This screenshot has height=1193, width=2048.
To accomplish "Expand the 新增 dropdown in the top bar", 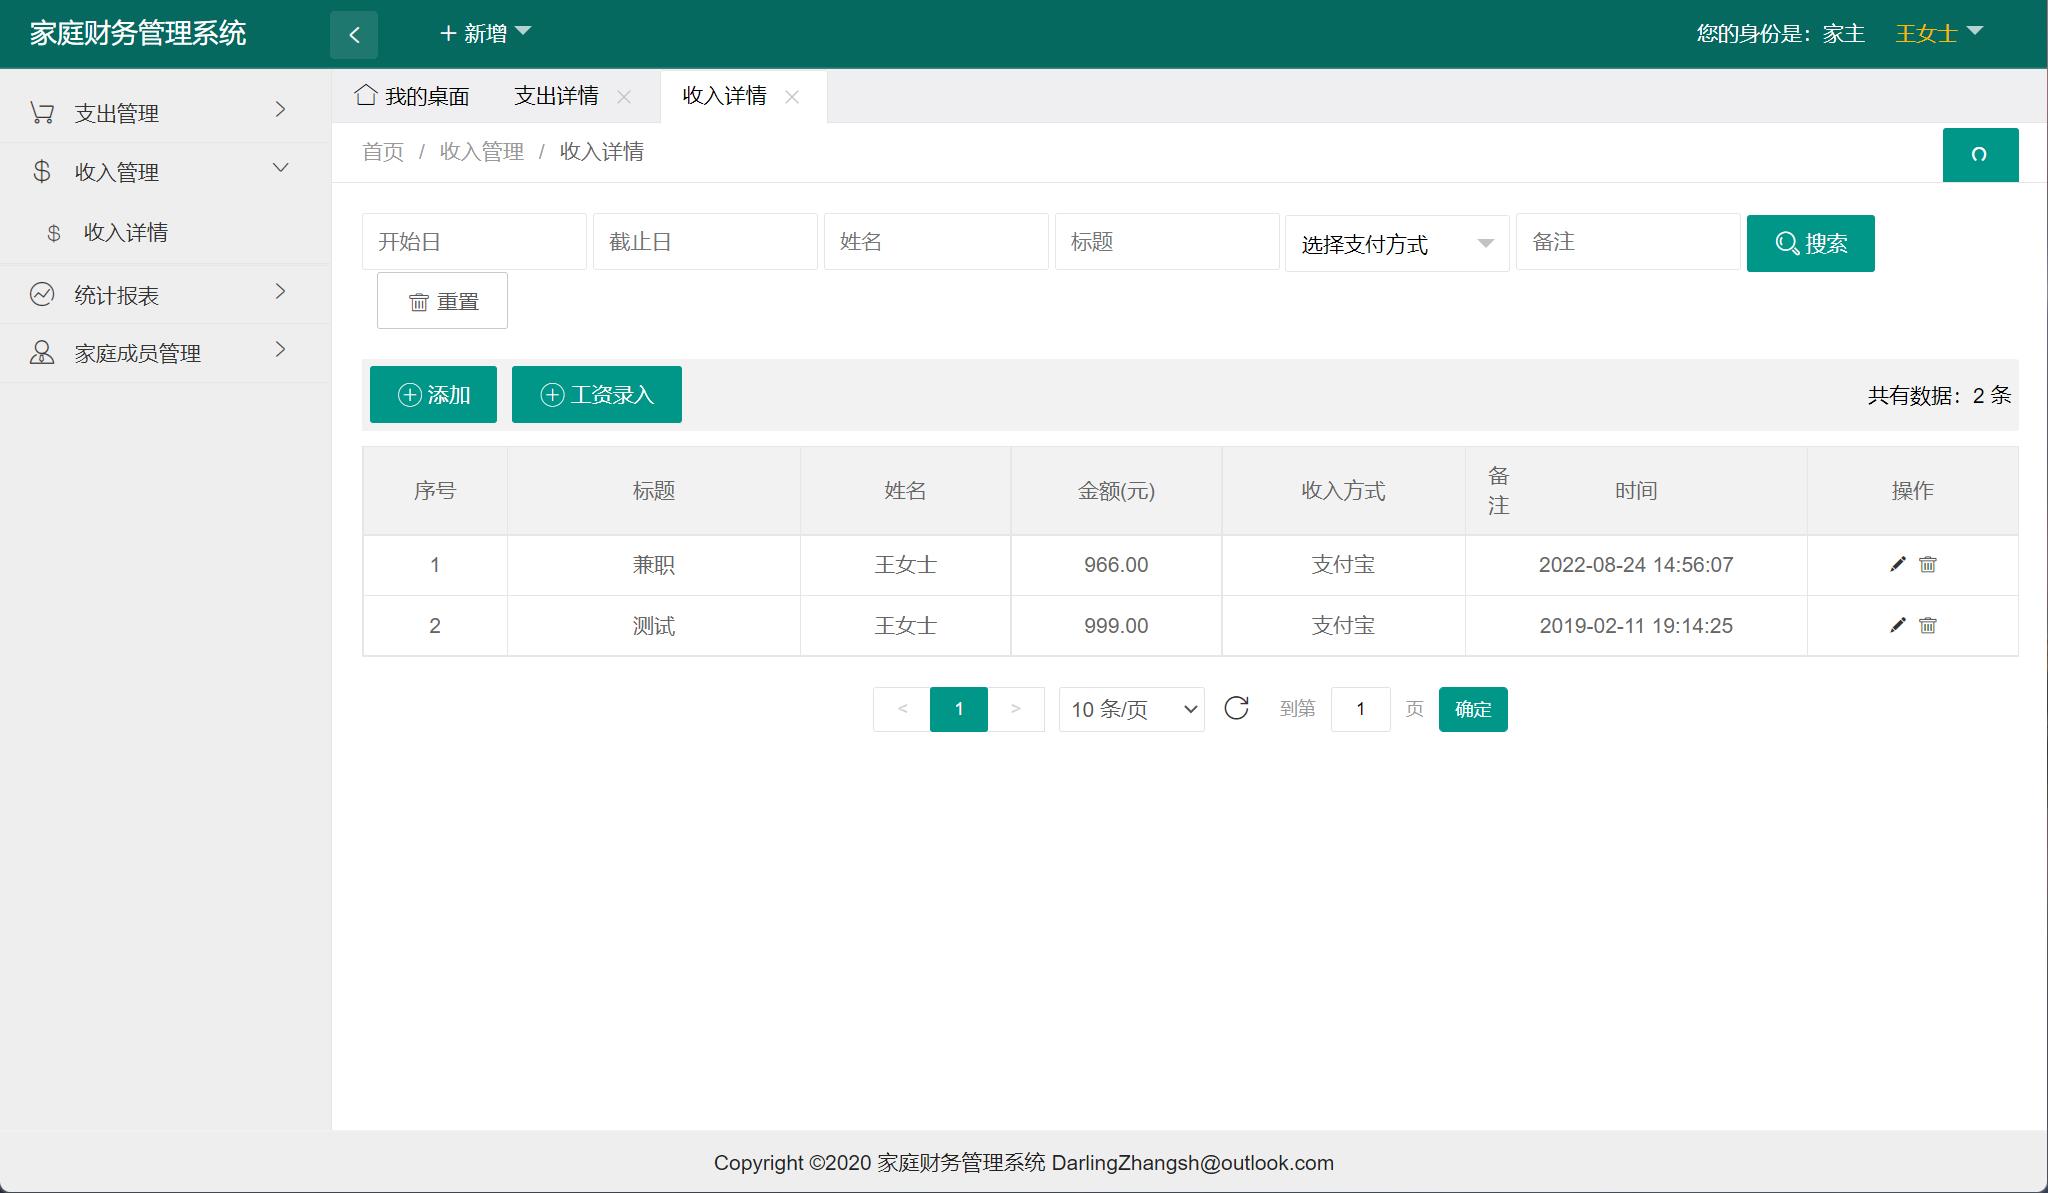I will (485, 33).
